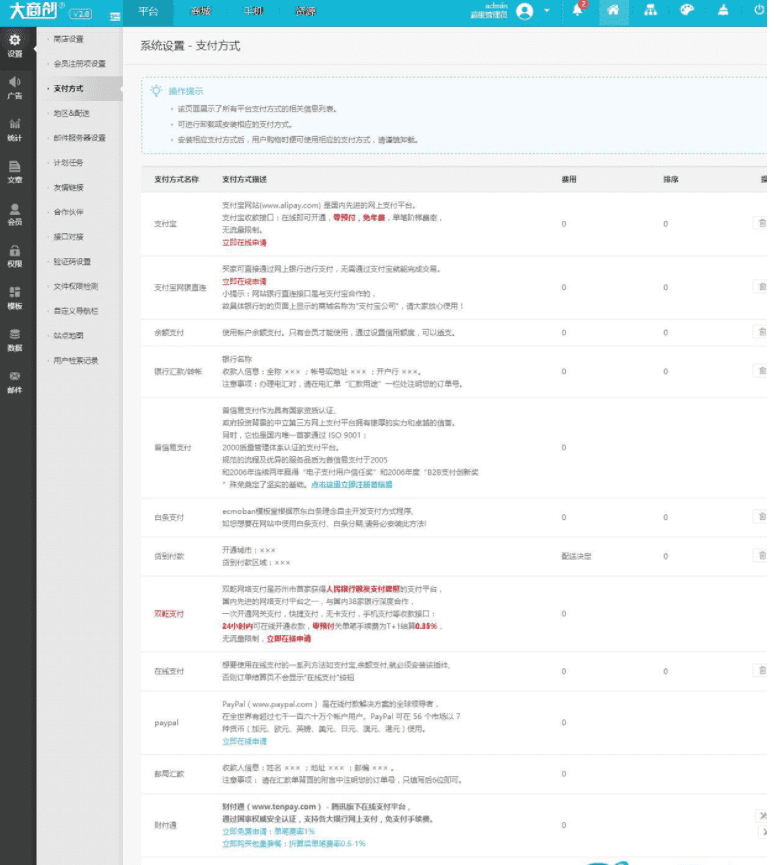Click the 大商创 logo
This screenshot has height=865, width=774.
tap(34, 10)
